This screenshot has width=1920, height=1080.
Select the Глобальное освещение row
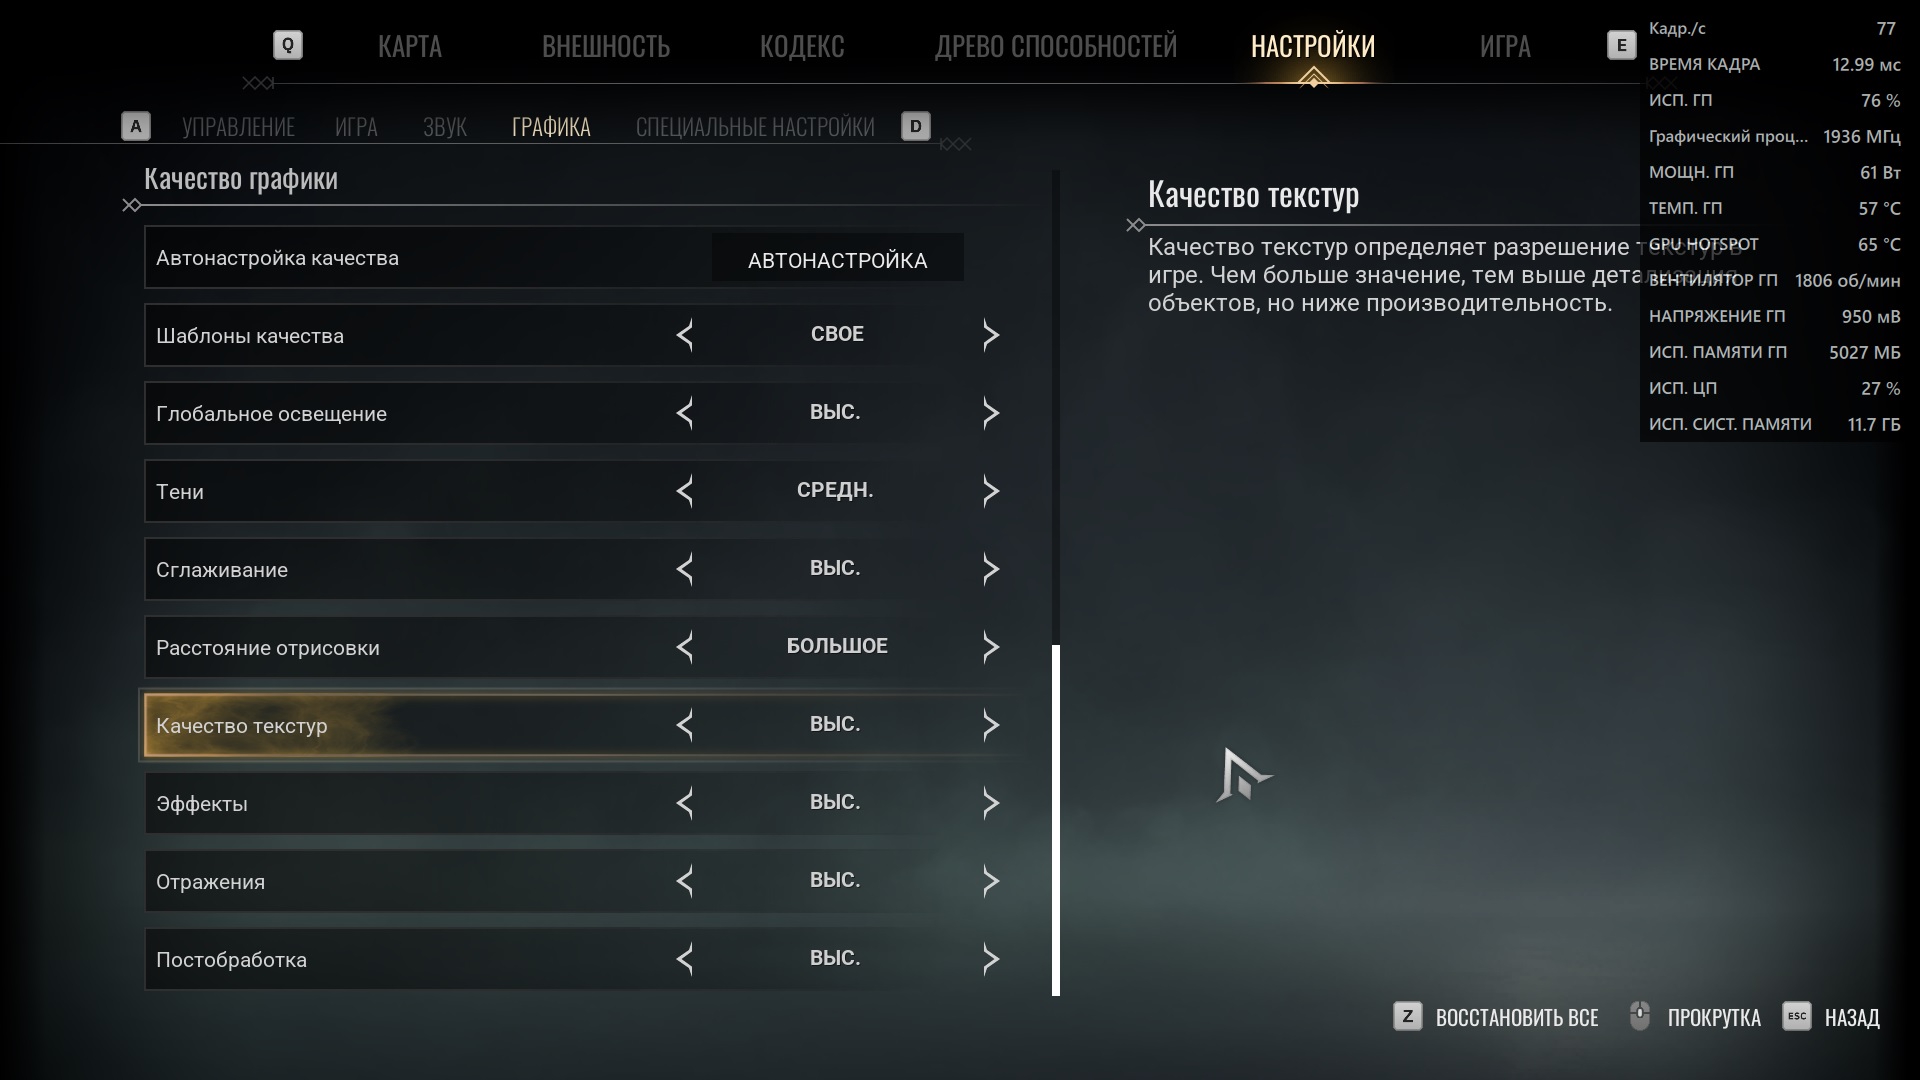coord(582,413)
